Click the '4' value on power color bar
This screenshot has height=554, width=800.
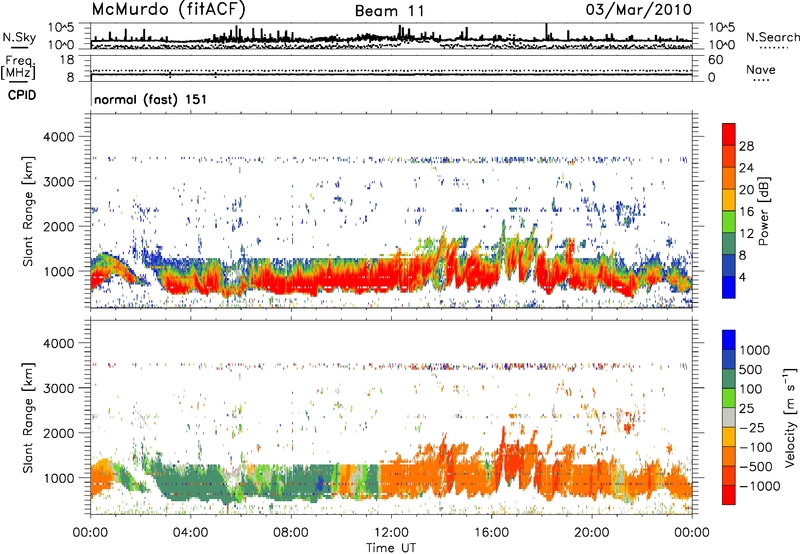743,277
